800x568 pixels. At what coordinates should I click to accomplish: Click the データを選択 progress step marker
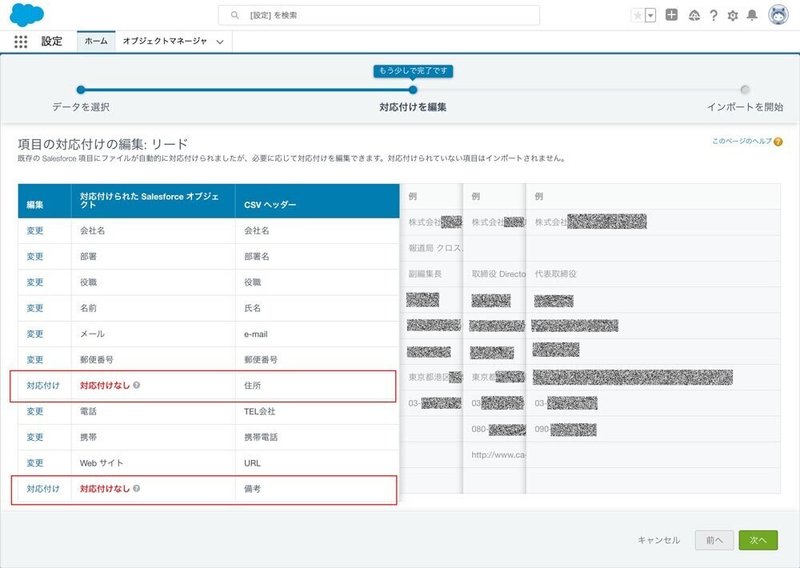[x=81, y=90]
